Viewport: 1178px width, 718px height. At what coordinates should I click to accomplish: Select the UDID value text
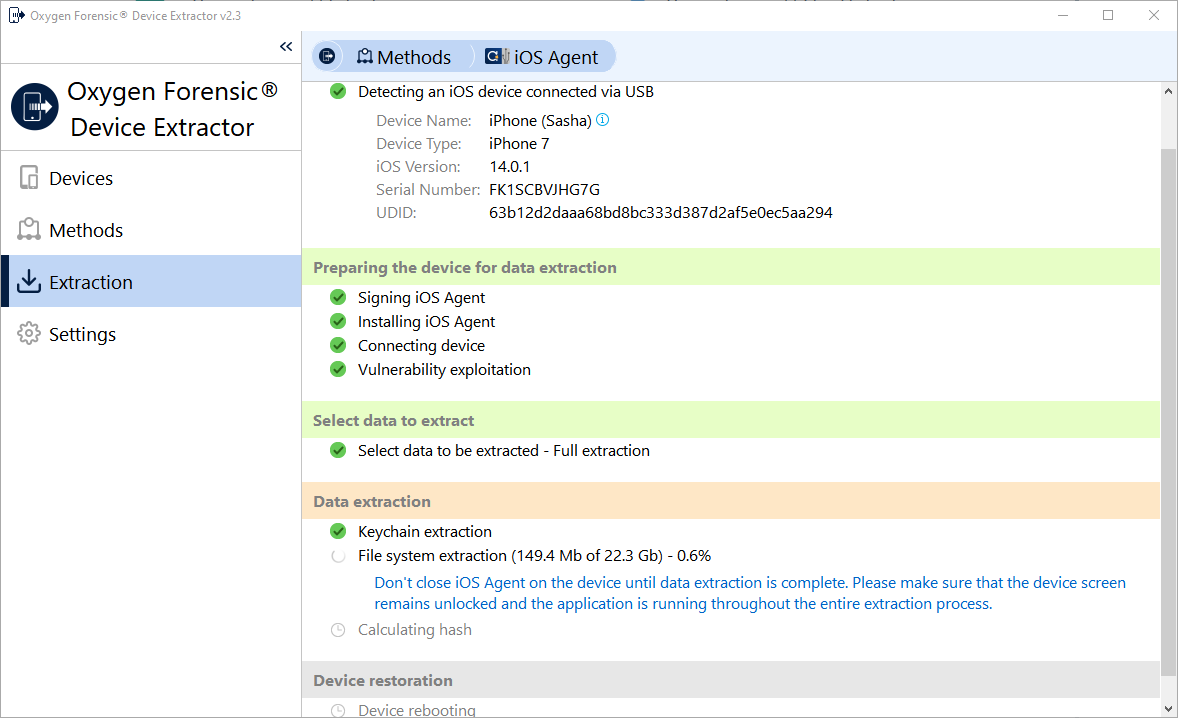pyautogui.click(x=660, y=213)
